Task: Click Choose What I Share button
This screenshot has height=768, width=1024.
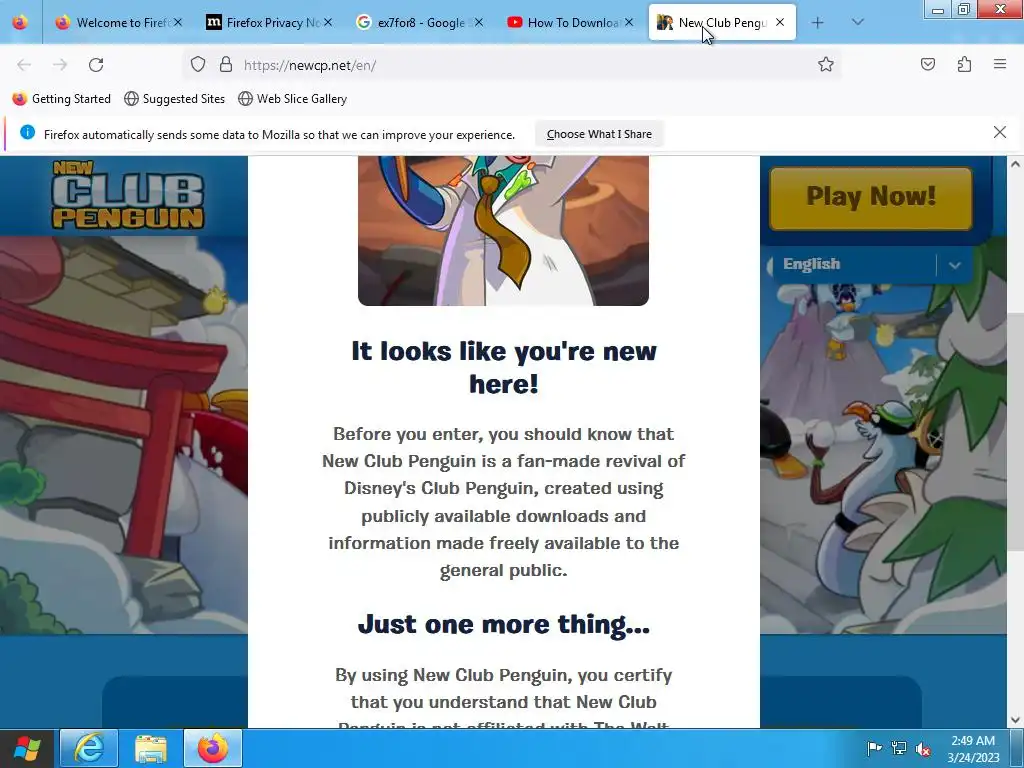Action: (599, 134)
